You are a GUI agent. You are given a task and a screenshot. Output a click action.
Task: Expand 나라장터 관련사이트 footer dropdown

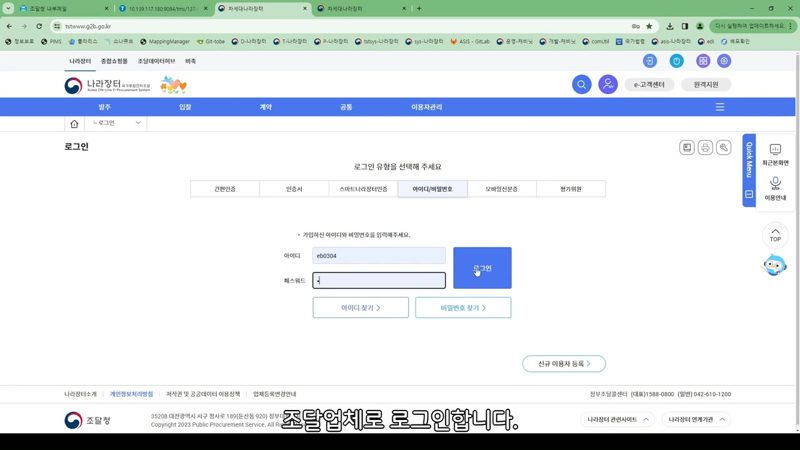pyautogui.click(x=617, y=419)
